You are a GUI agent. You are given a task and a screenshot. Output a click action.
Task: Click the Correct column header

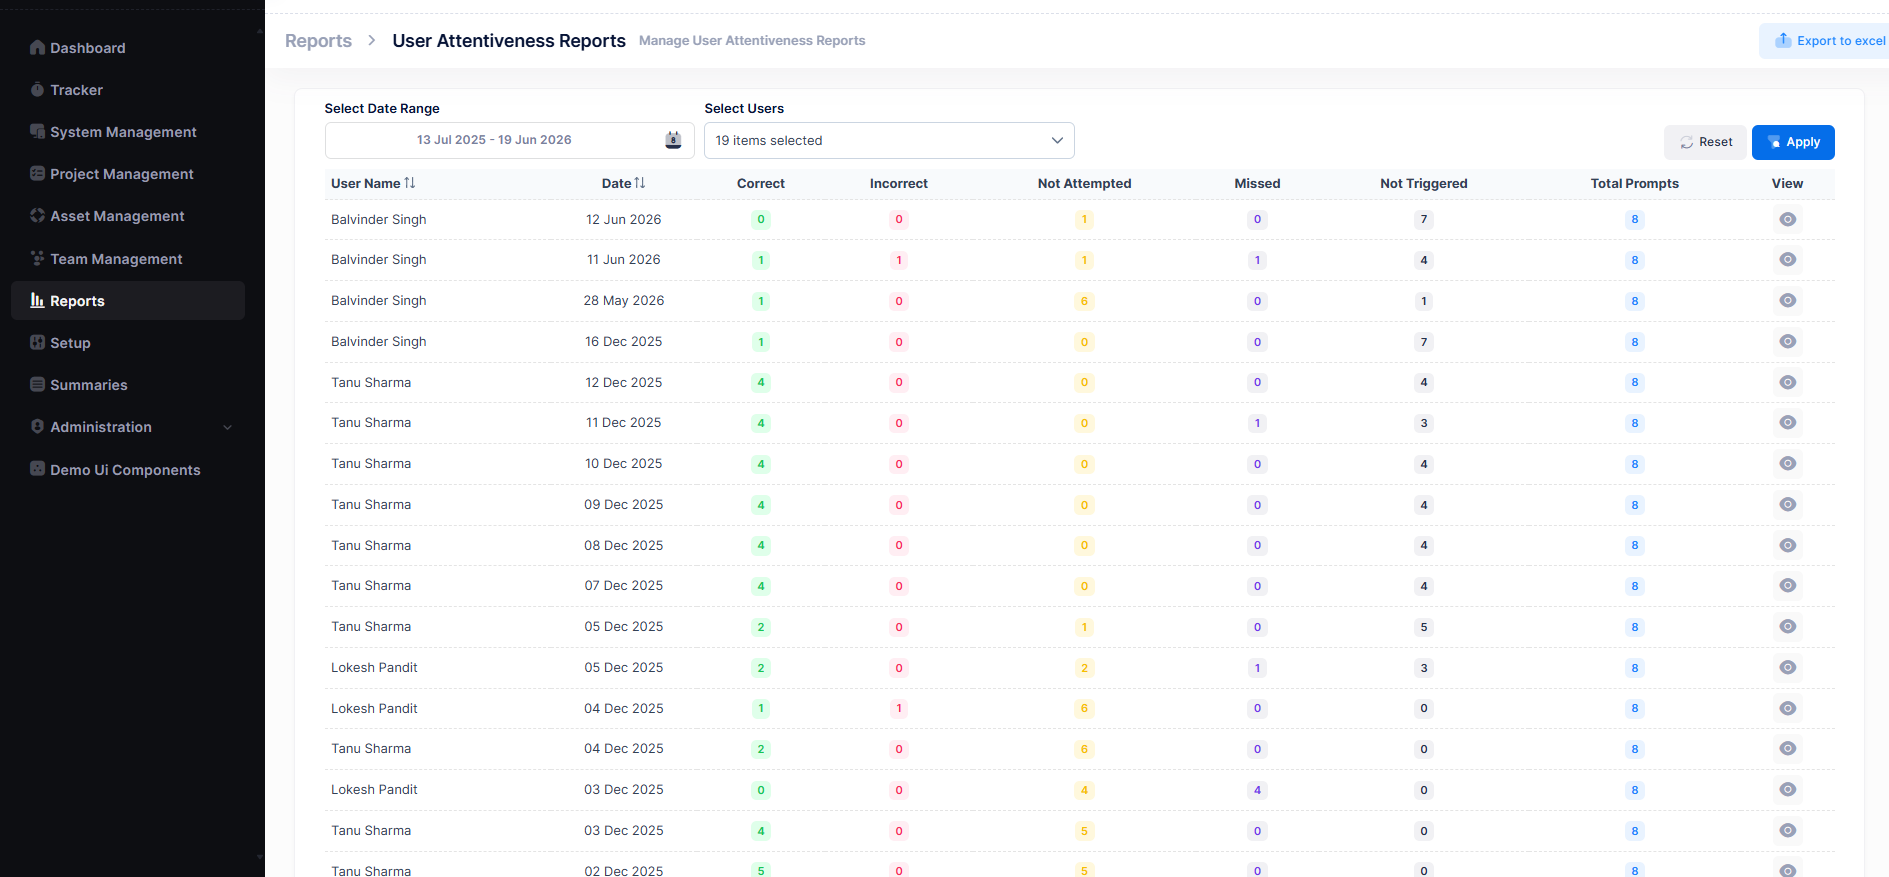pos(761,183)
